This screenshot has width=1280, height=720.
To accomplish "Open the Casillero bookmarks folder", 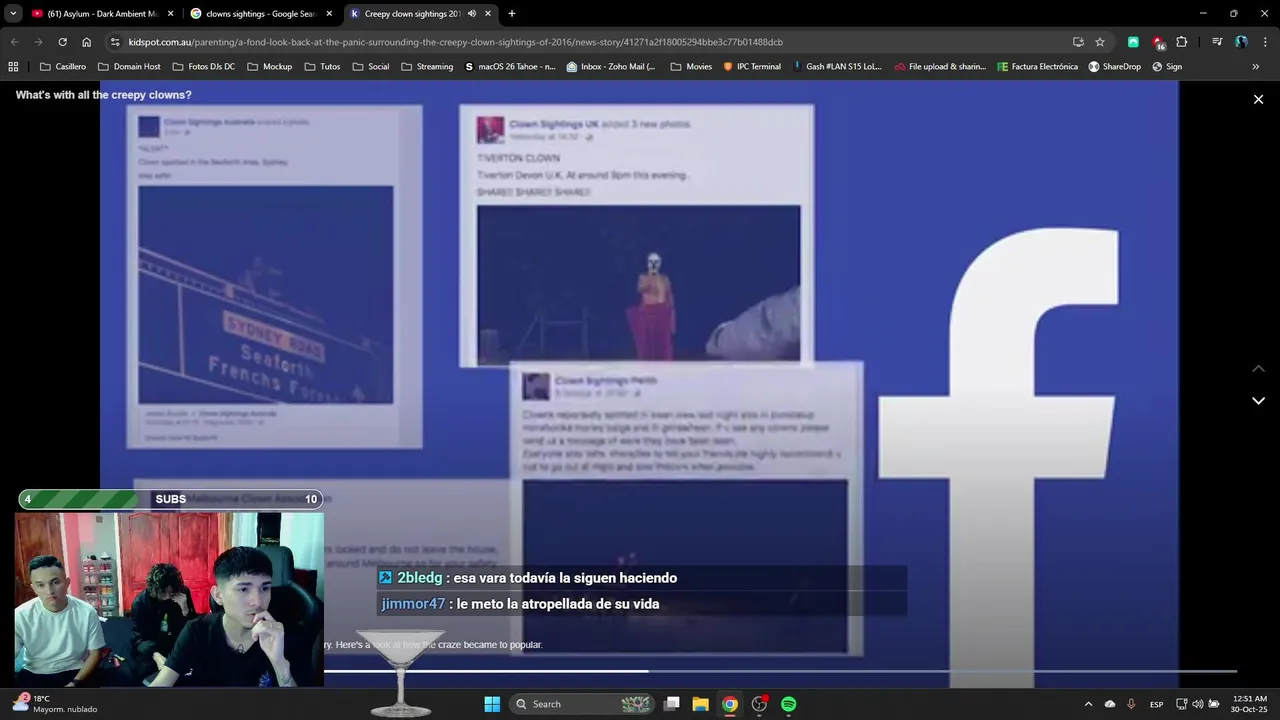I will point(62,67).
